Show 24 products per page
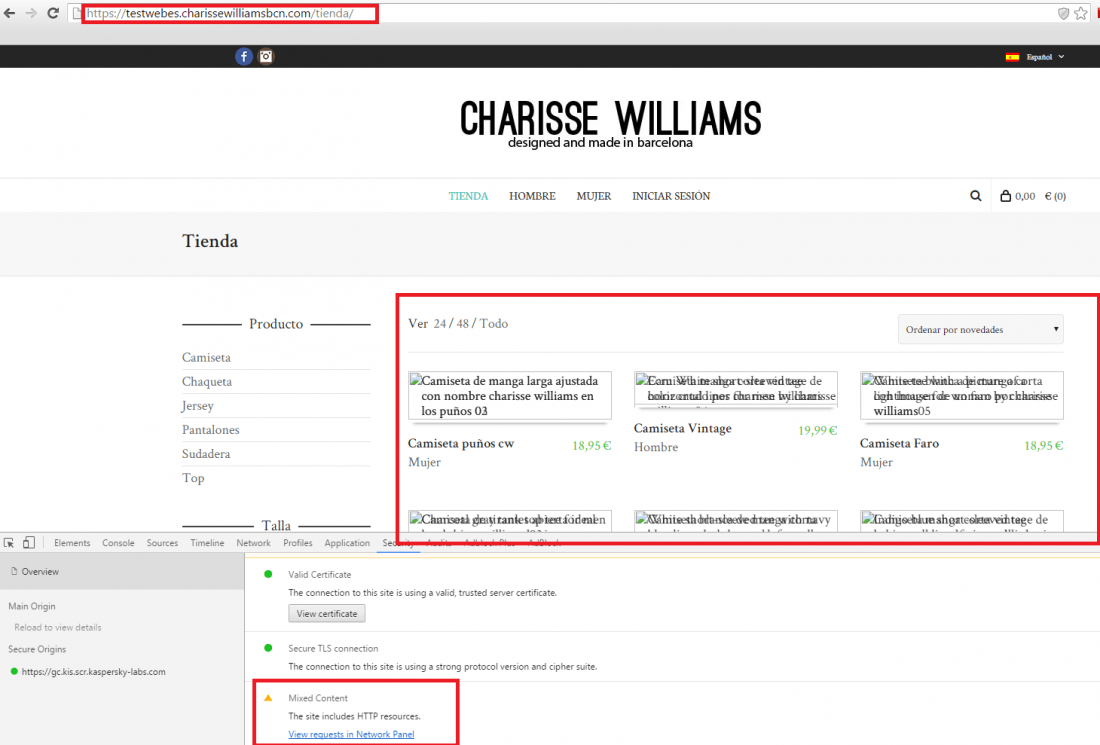The width and height of the screenshot is (1100, 745). pos(440,323)
